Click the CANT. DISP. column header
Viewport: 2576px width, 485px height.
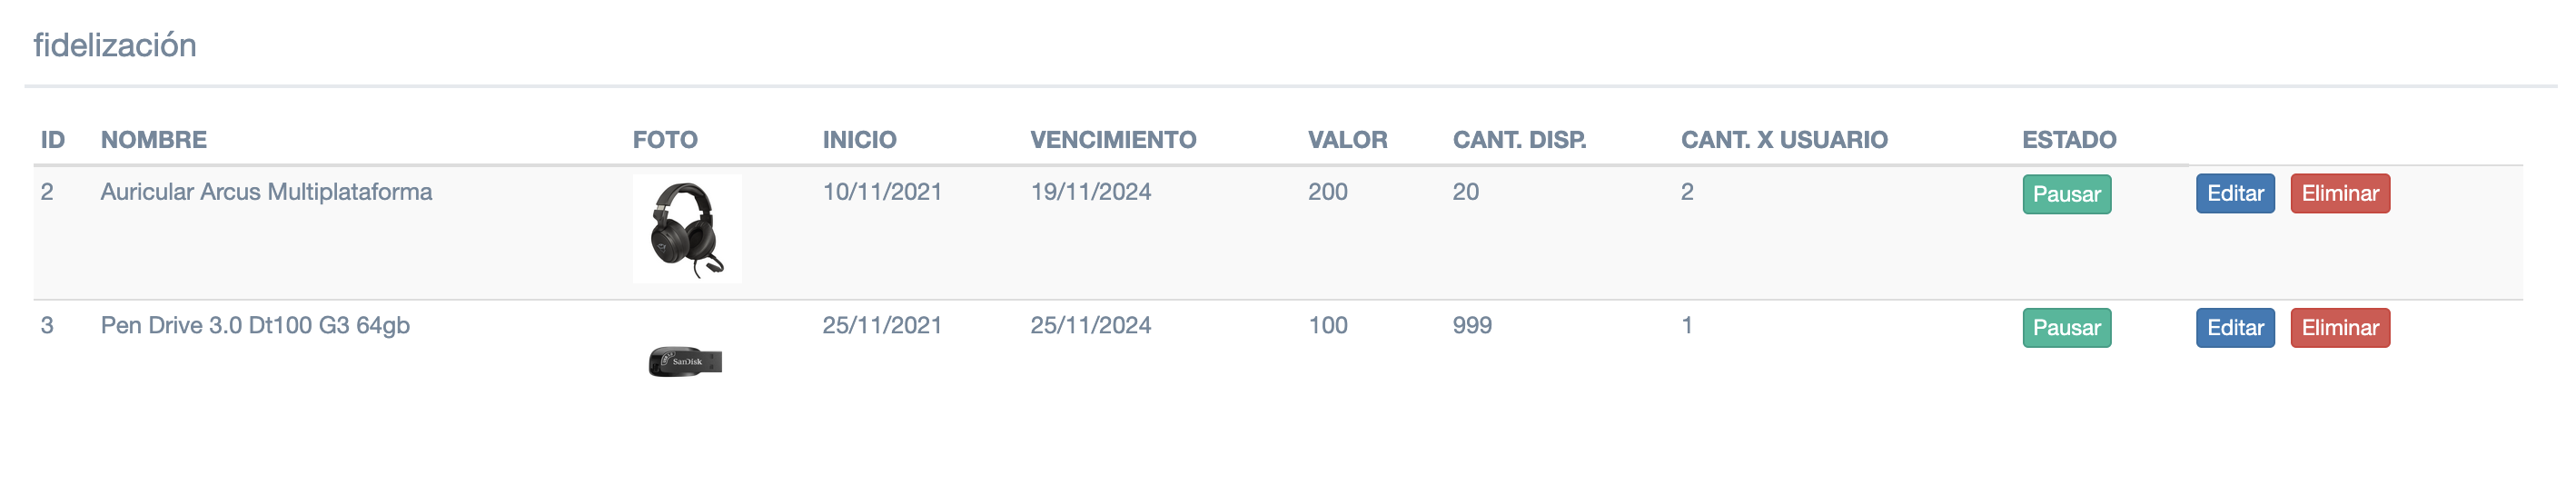[x=1519, y=140]
